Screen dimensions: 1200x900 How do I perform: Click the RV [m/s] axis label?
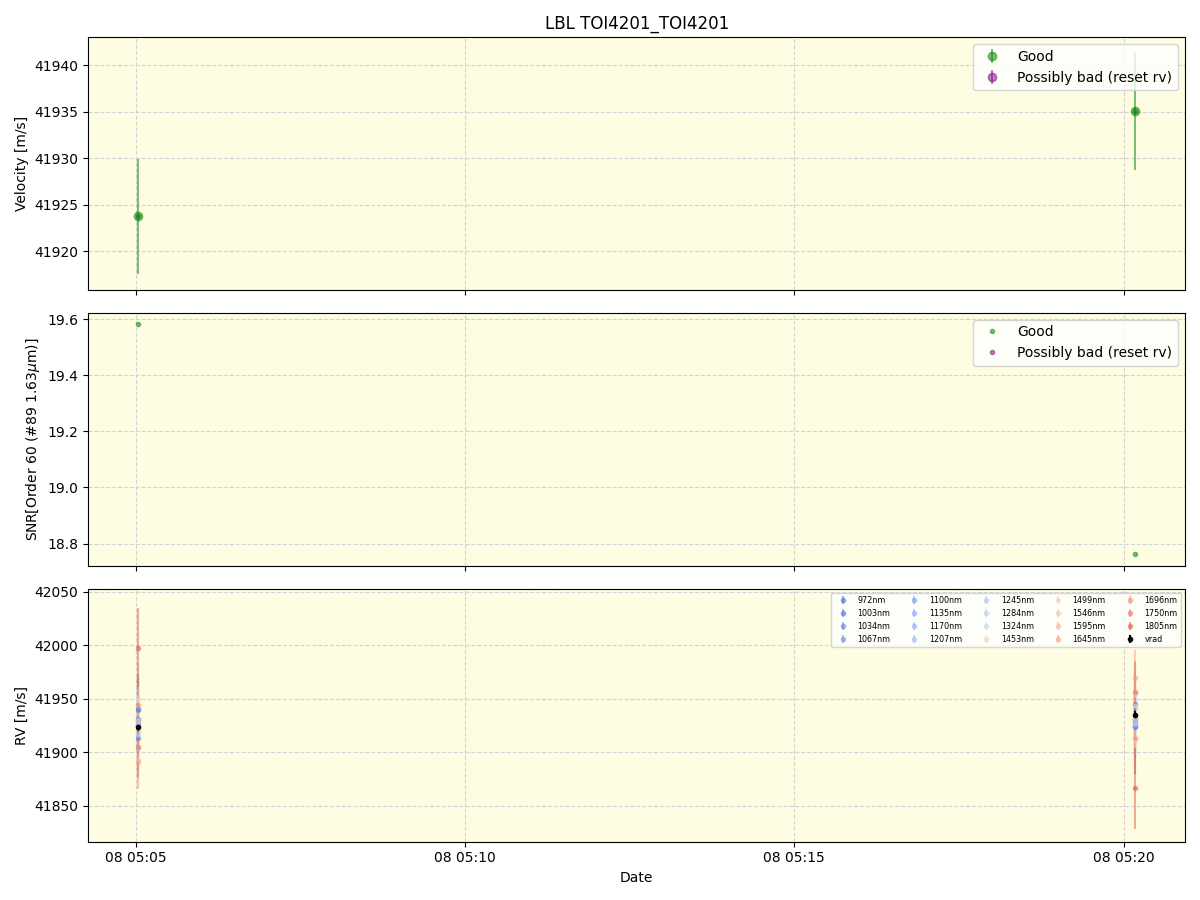coord(21,716)
